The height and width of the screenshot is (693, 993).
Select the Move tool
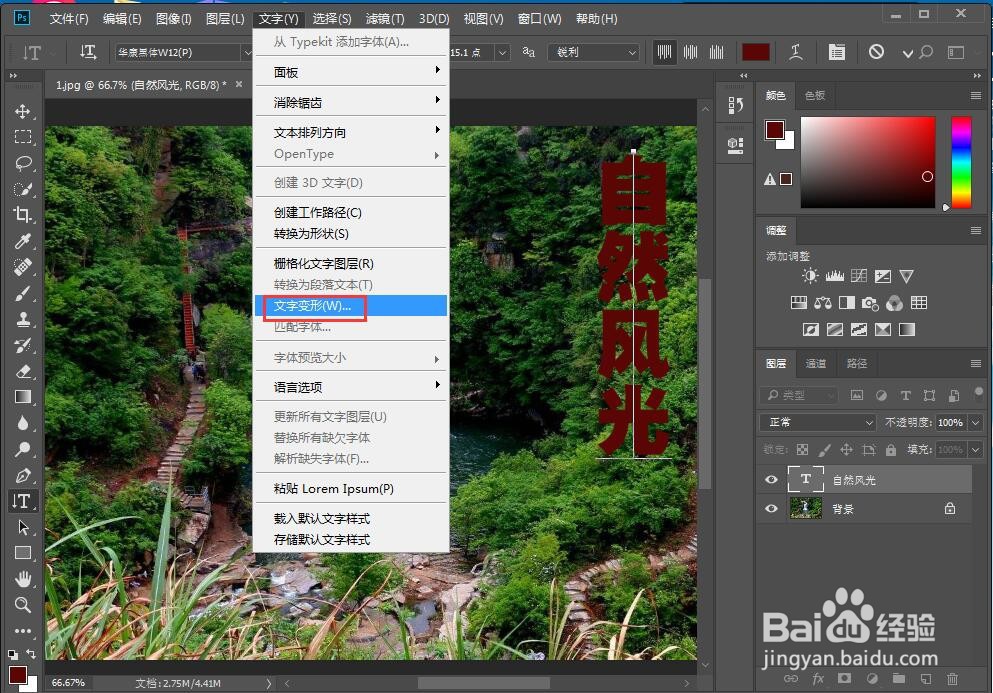coord(23,112)
